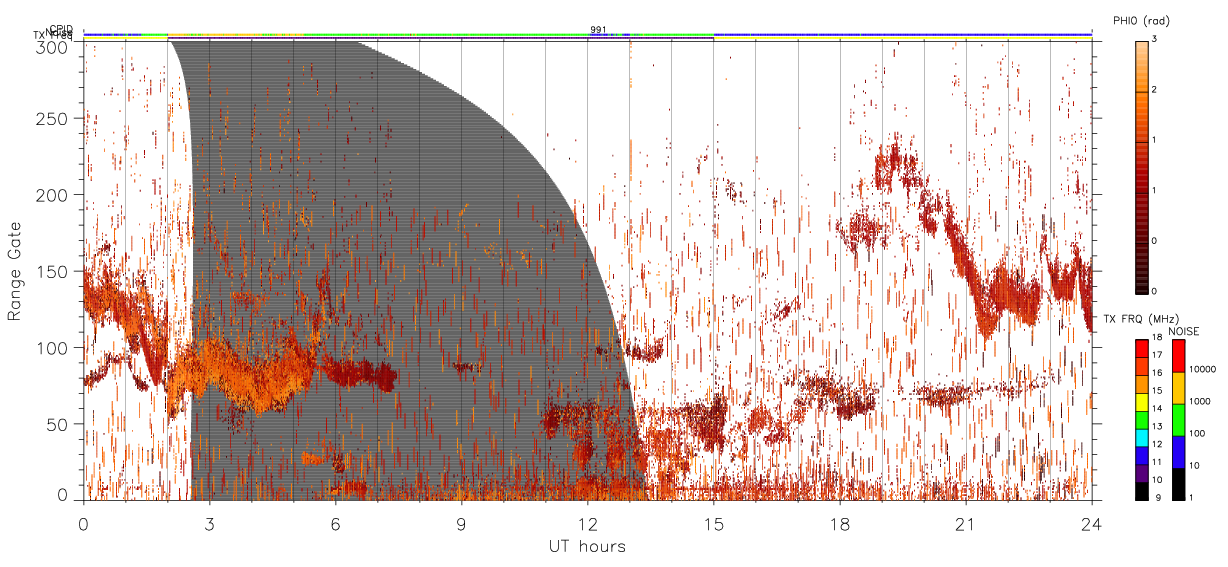Click the NOISE legend title
1228x567 pixels.
click(1183, 331)
